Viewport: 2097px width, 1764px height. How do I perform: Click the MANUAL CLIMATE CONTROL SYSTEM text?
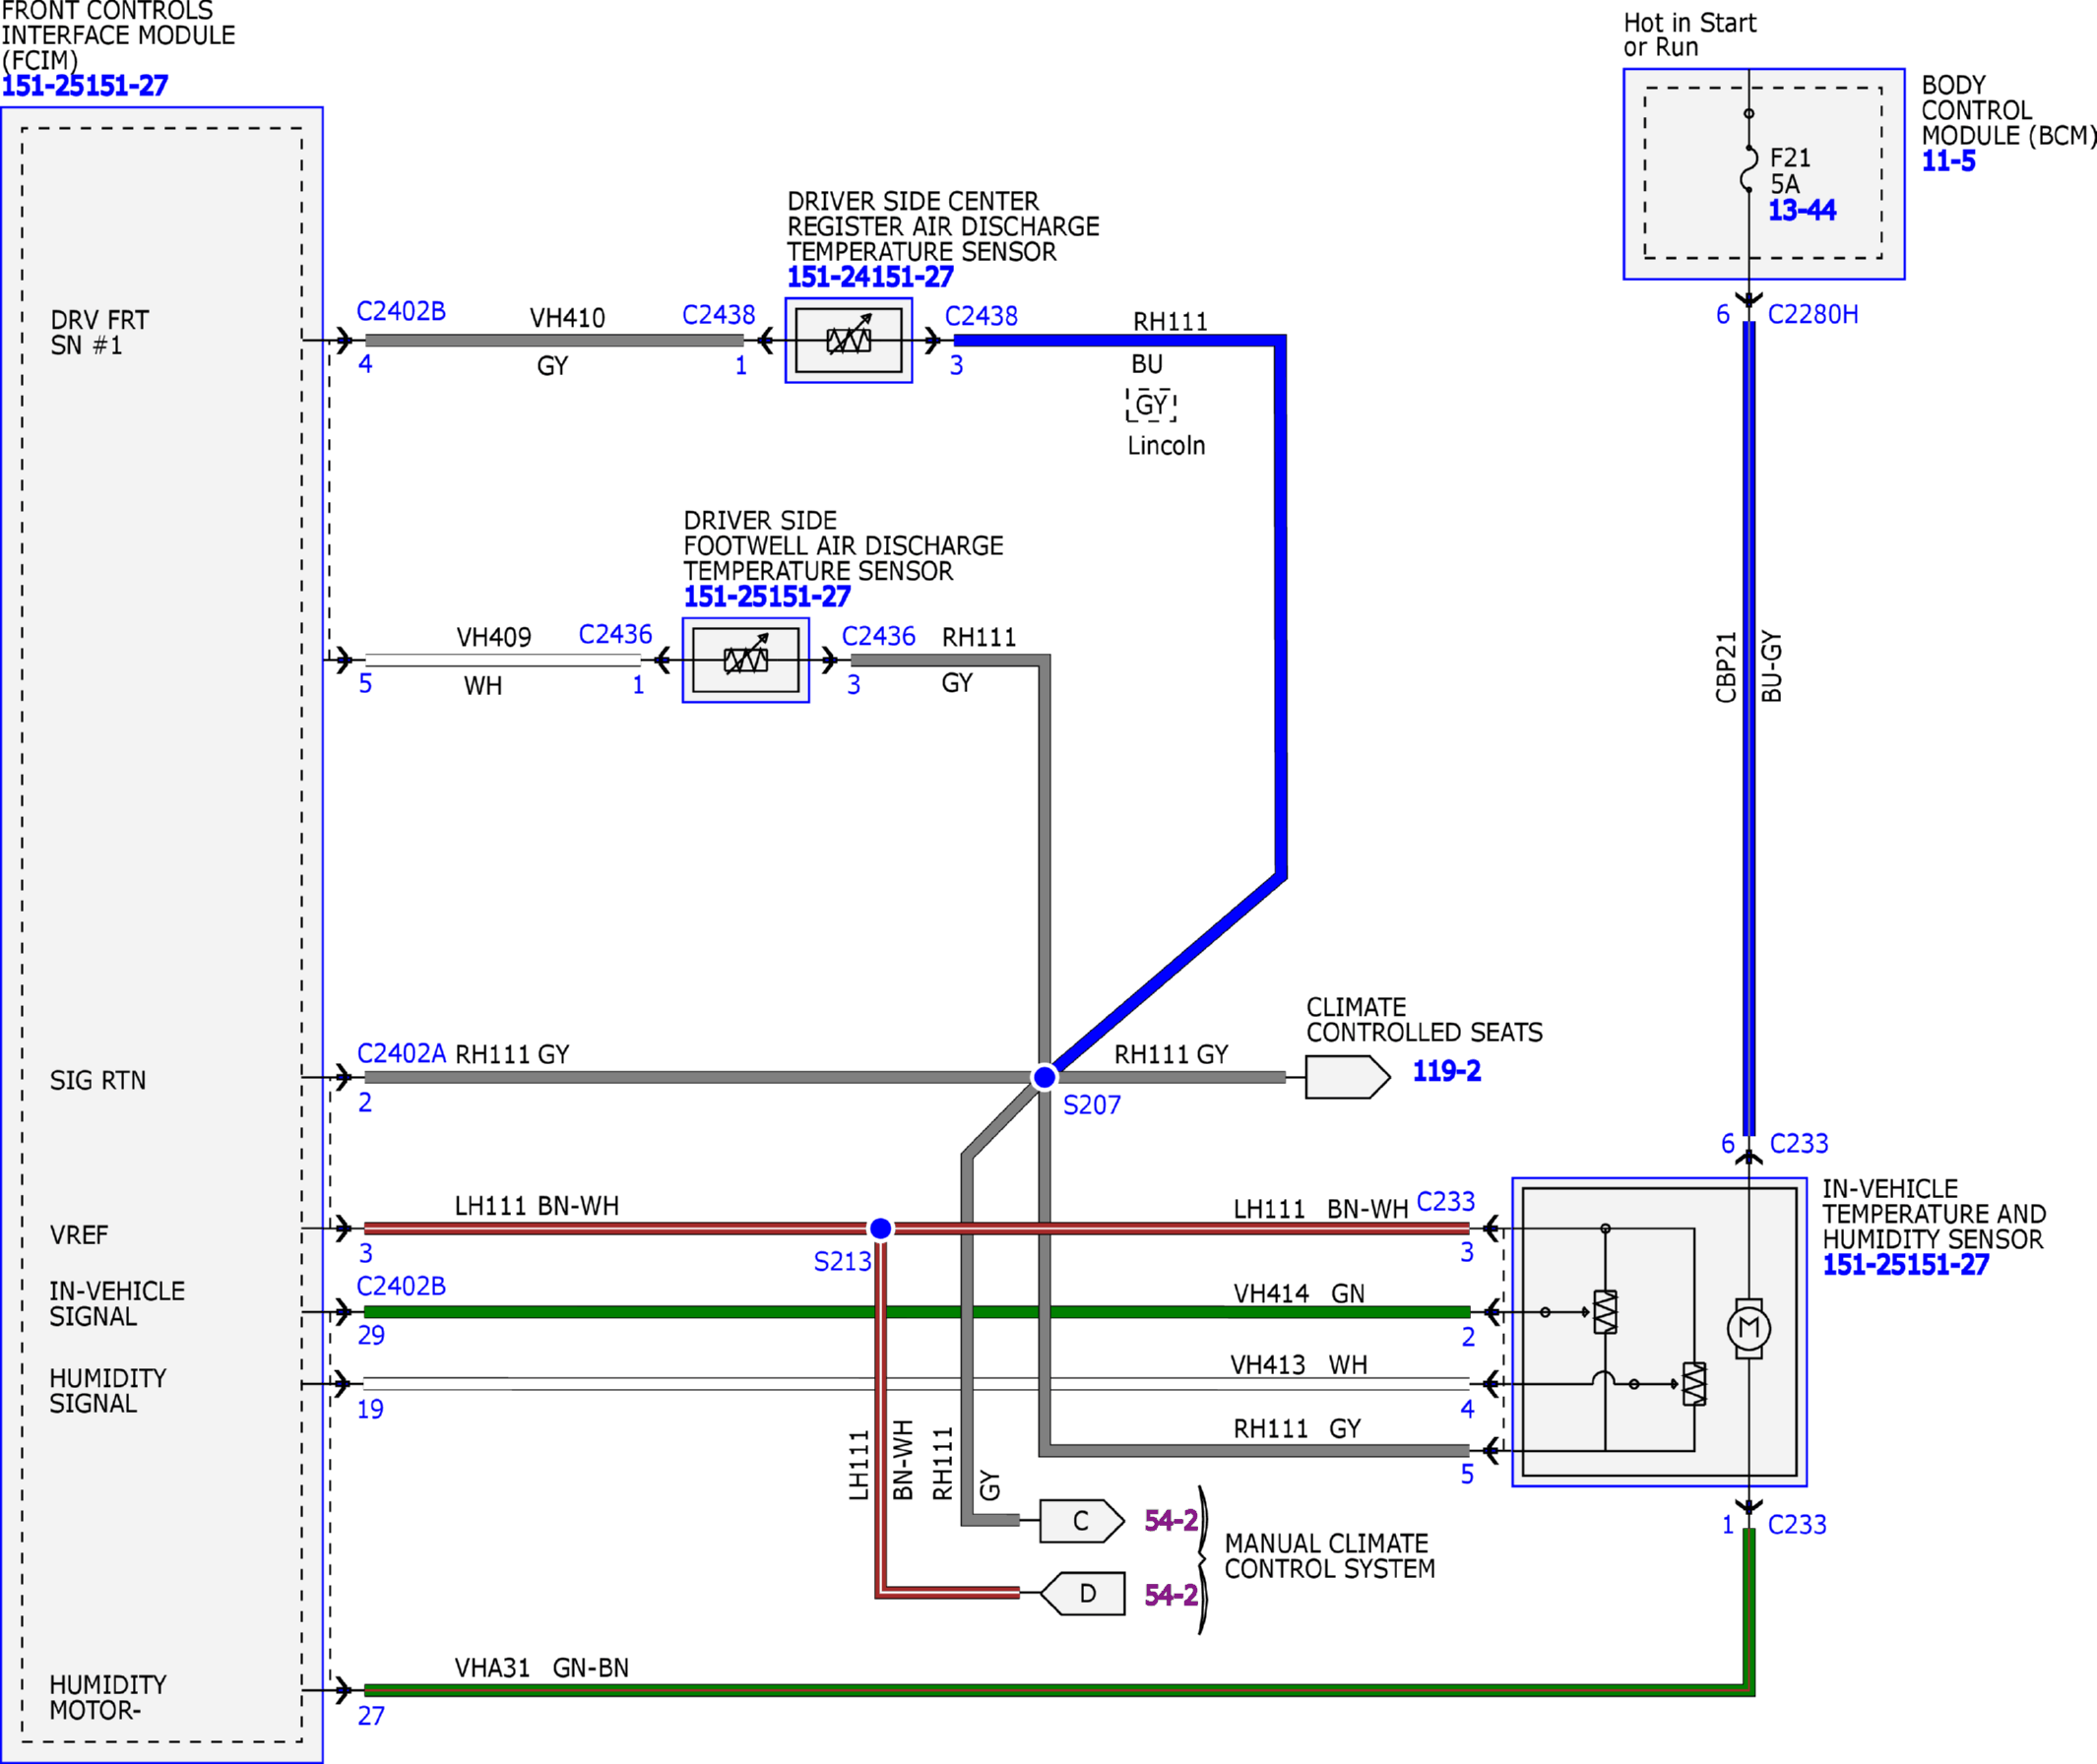[1330, 1557]
